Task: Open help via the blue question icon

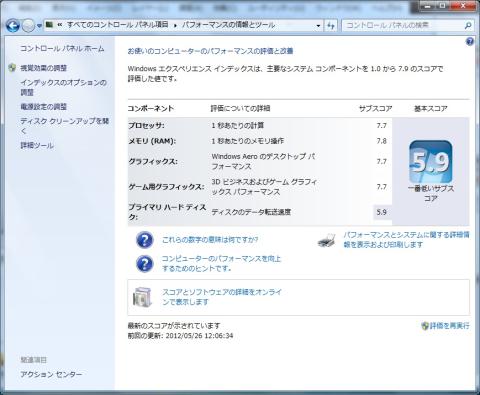Action: click(x=470, y=42)
